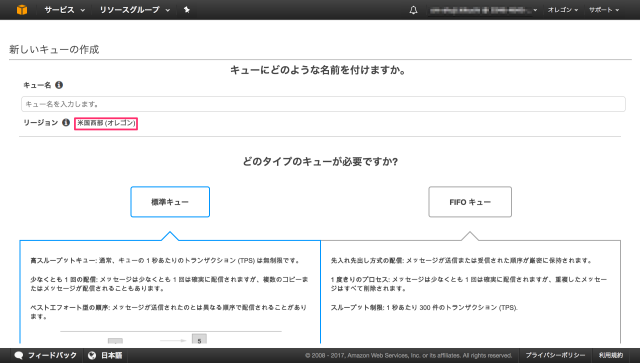Open the プライバシーポリシー link
The image size is (640, 363).
click(555, 355)
